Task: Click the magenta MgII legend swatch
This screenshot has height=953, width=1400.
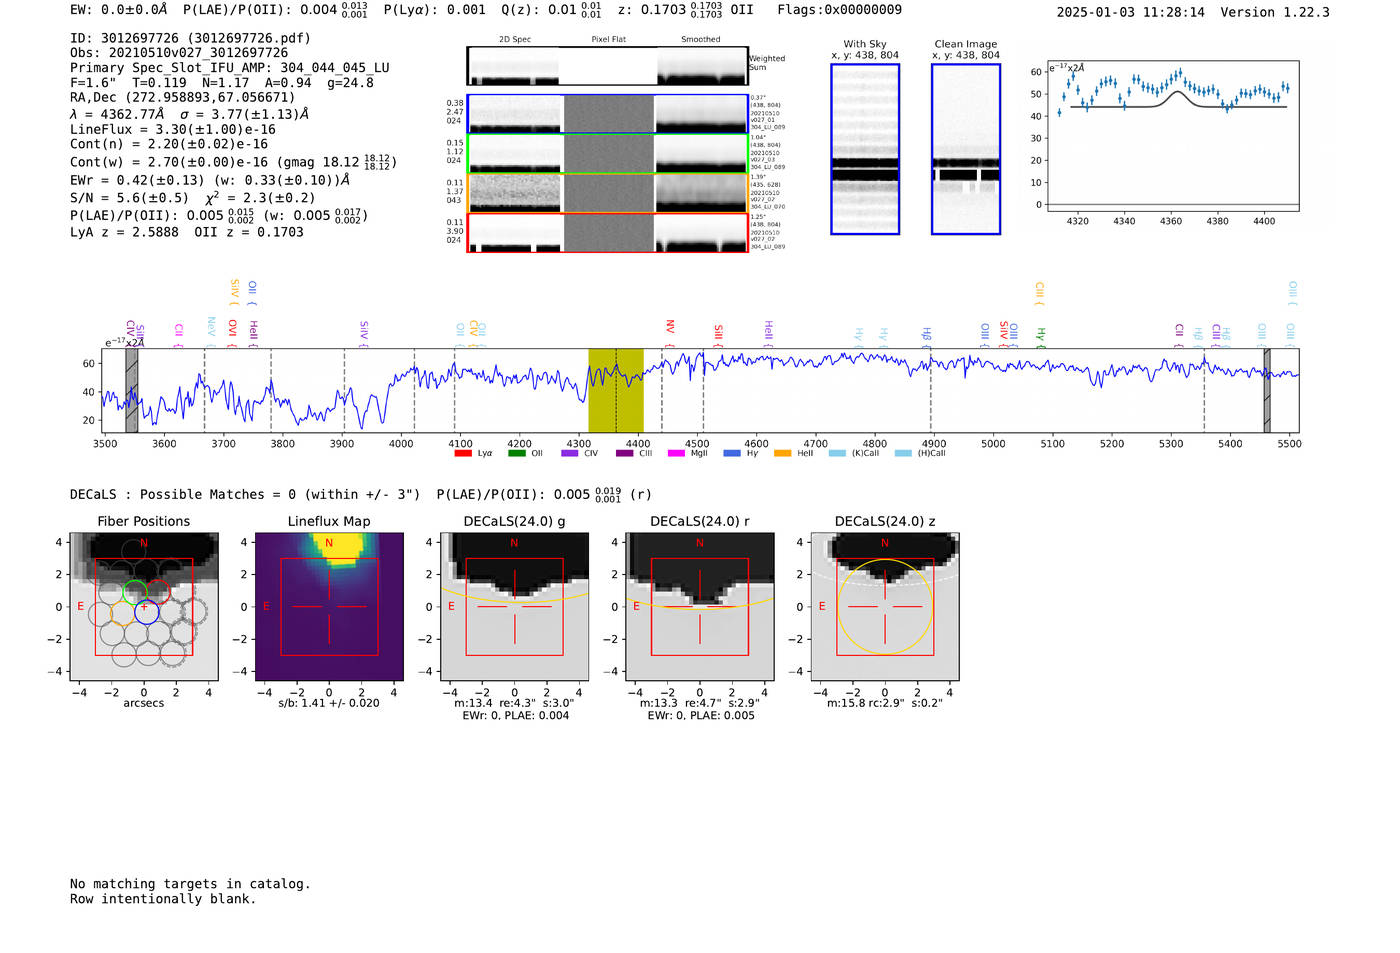Action: coord(677,453)
